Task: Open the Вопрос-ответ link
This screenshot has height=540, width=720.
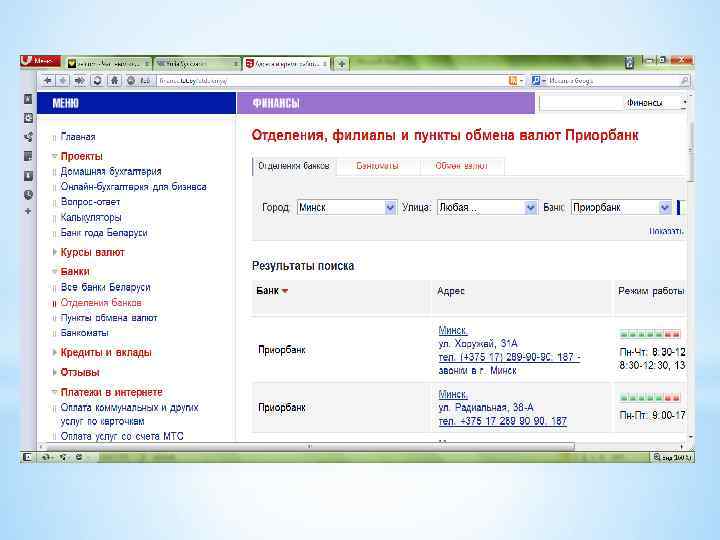Action: [x=90, y=202]
